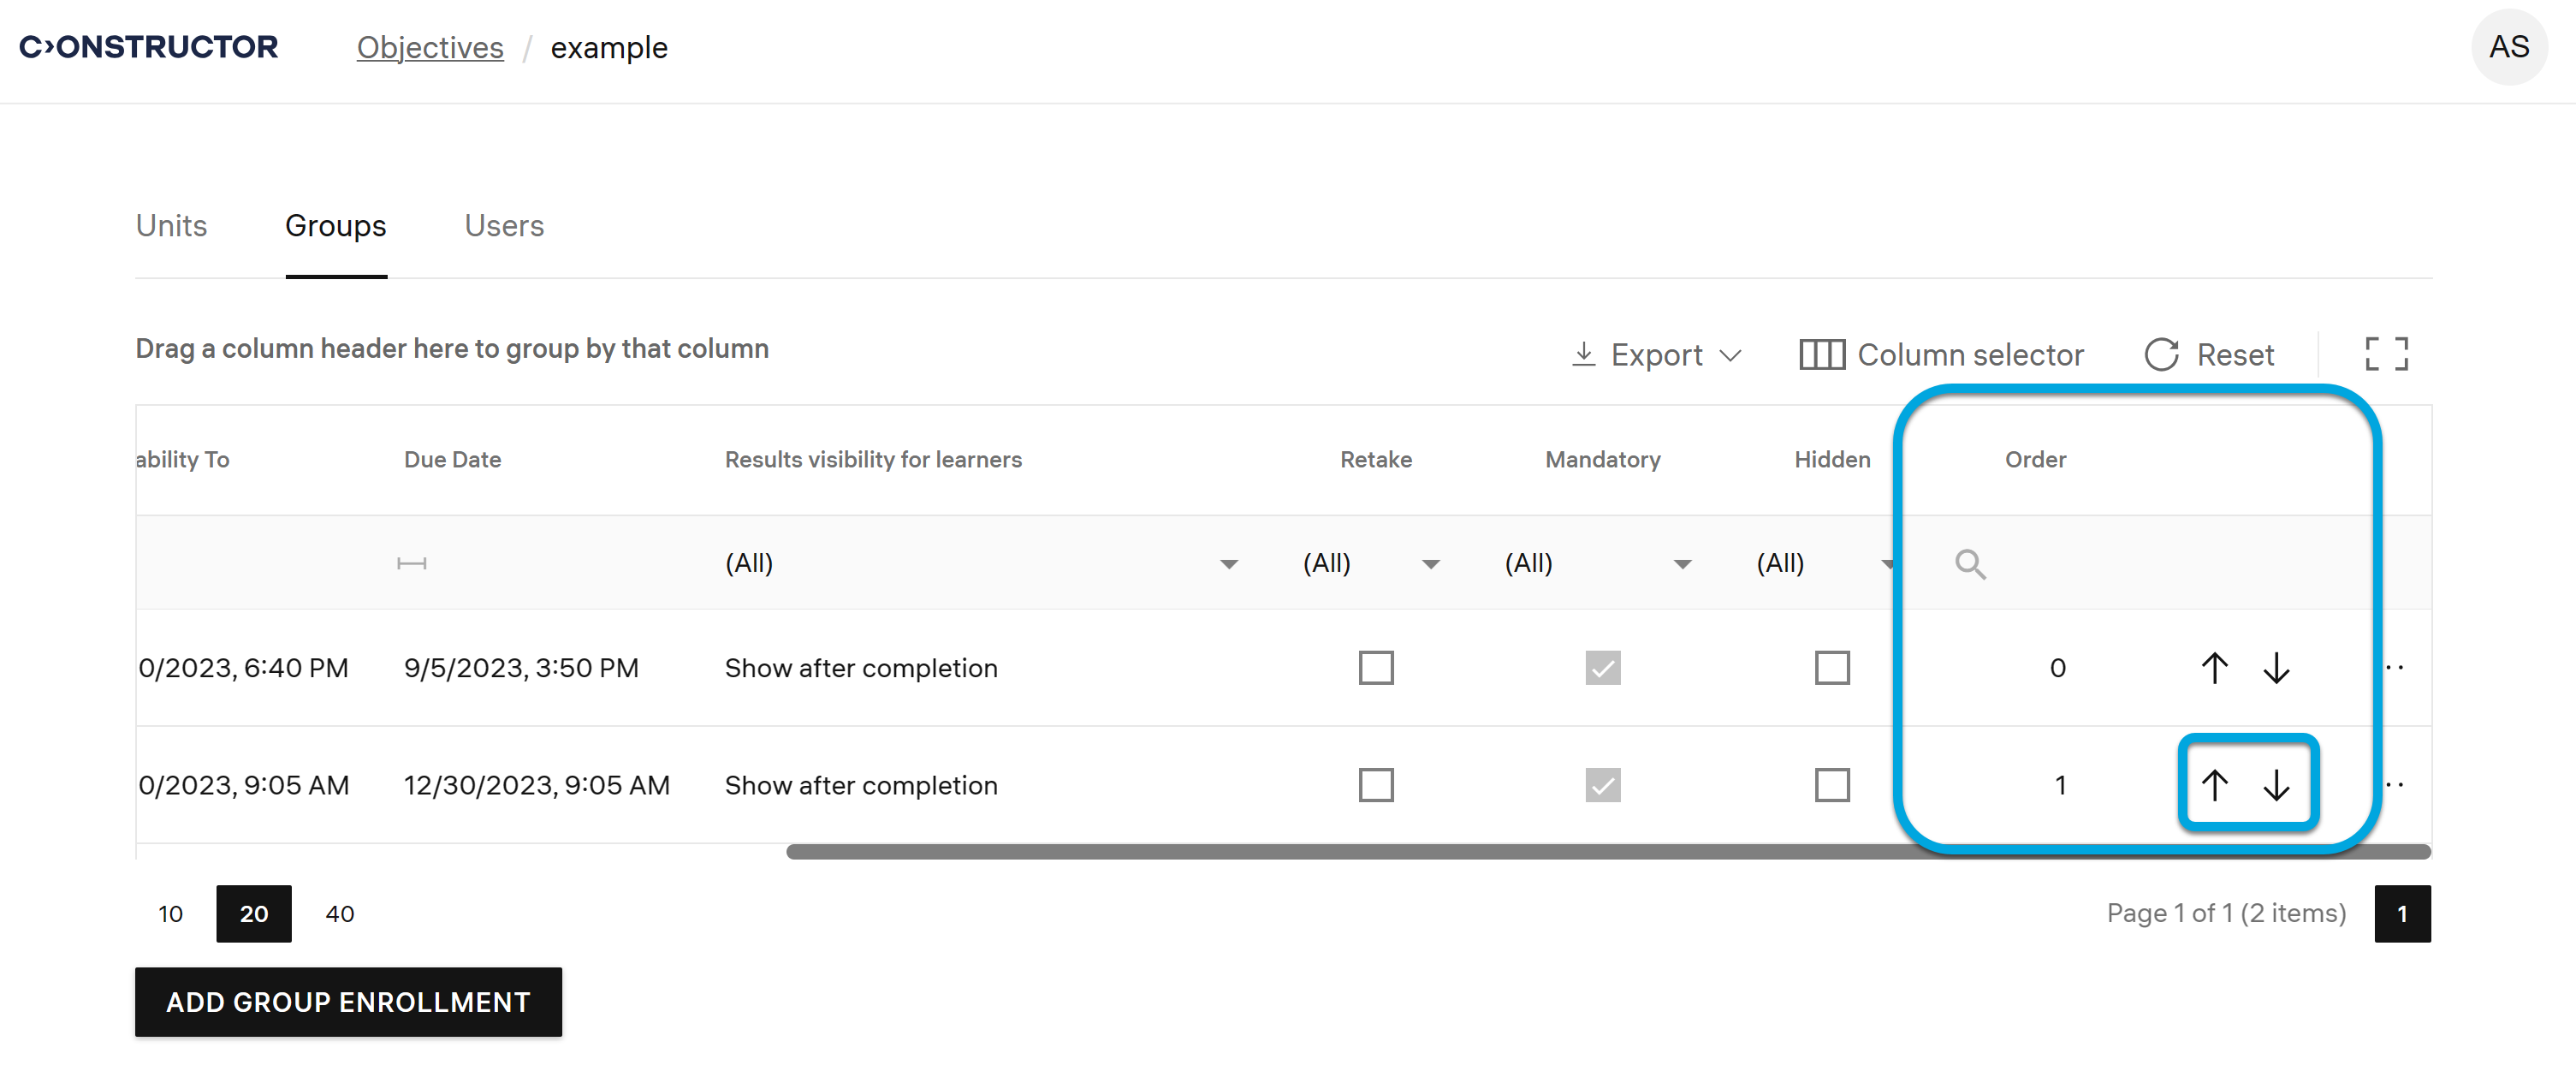The image size is (2576, 1089).
Task: Toggle Mandatory checkbox in first row
Action: click(1602, 668)
